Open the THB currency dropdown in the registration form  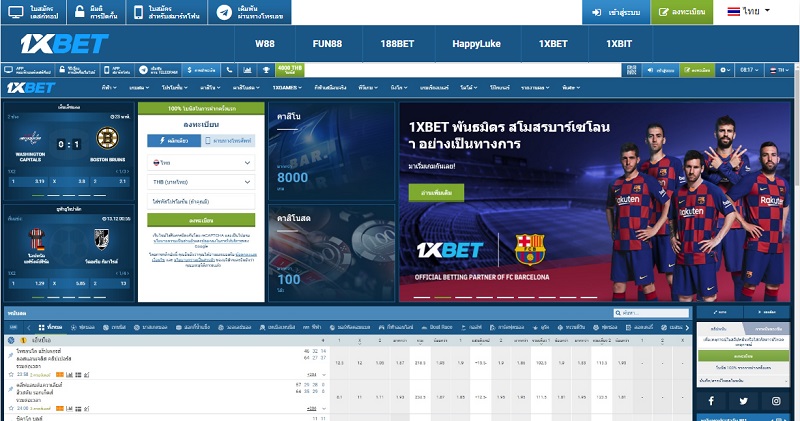(201, 182)
